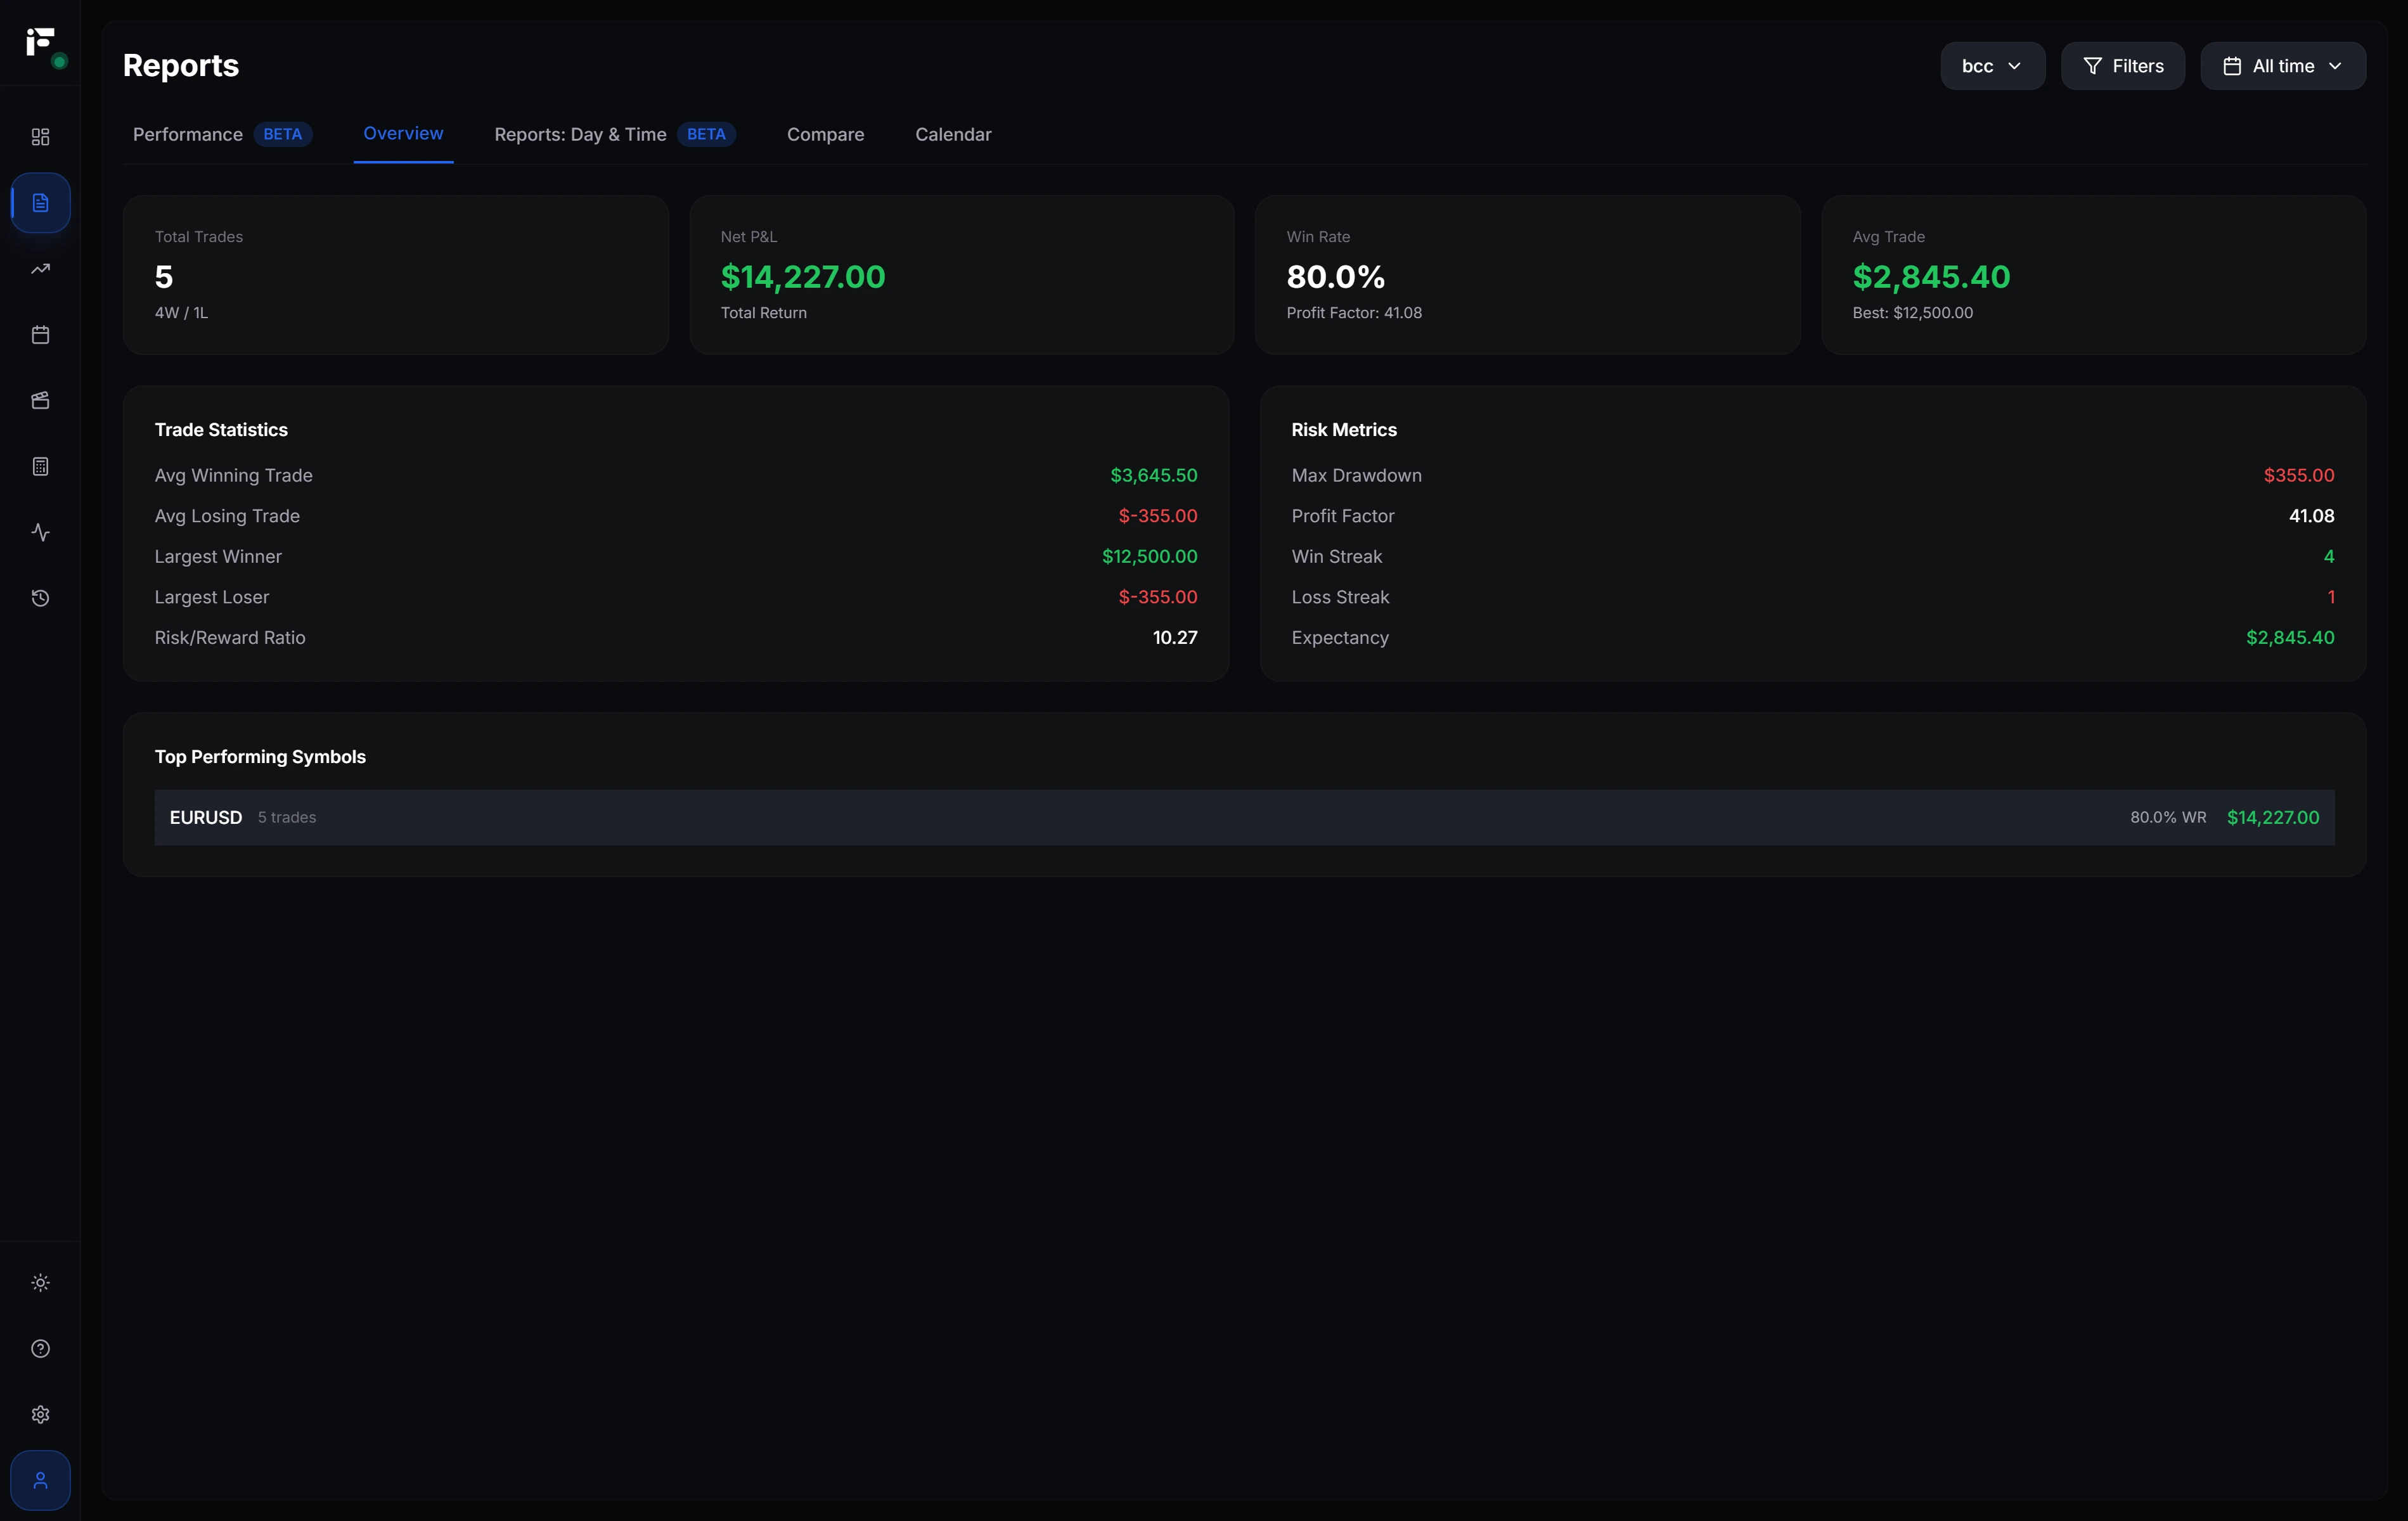2408x1521 pixels.
Task: Open the highlighted Reports document icon
Action: pyautogui.click(x=40, y=203)
